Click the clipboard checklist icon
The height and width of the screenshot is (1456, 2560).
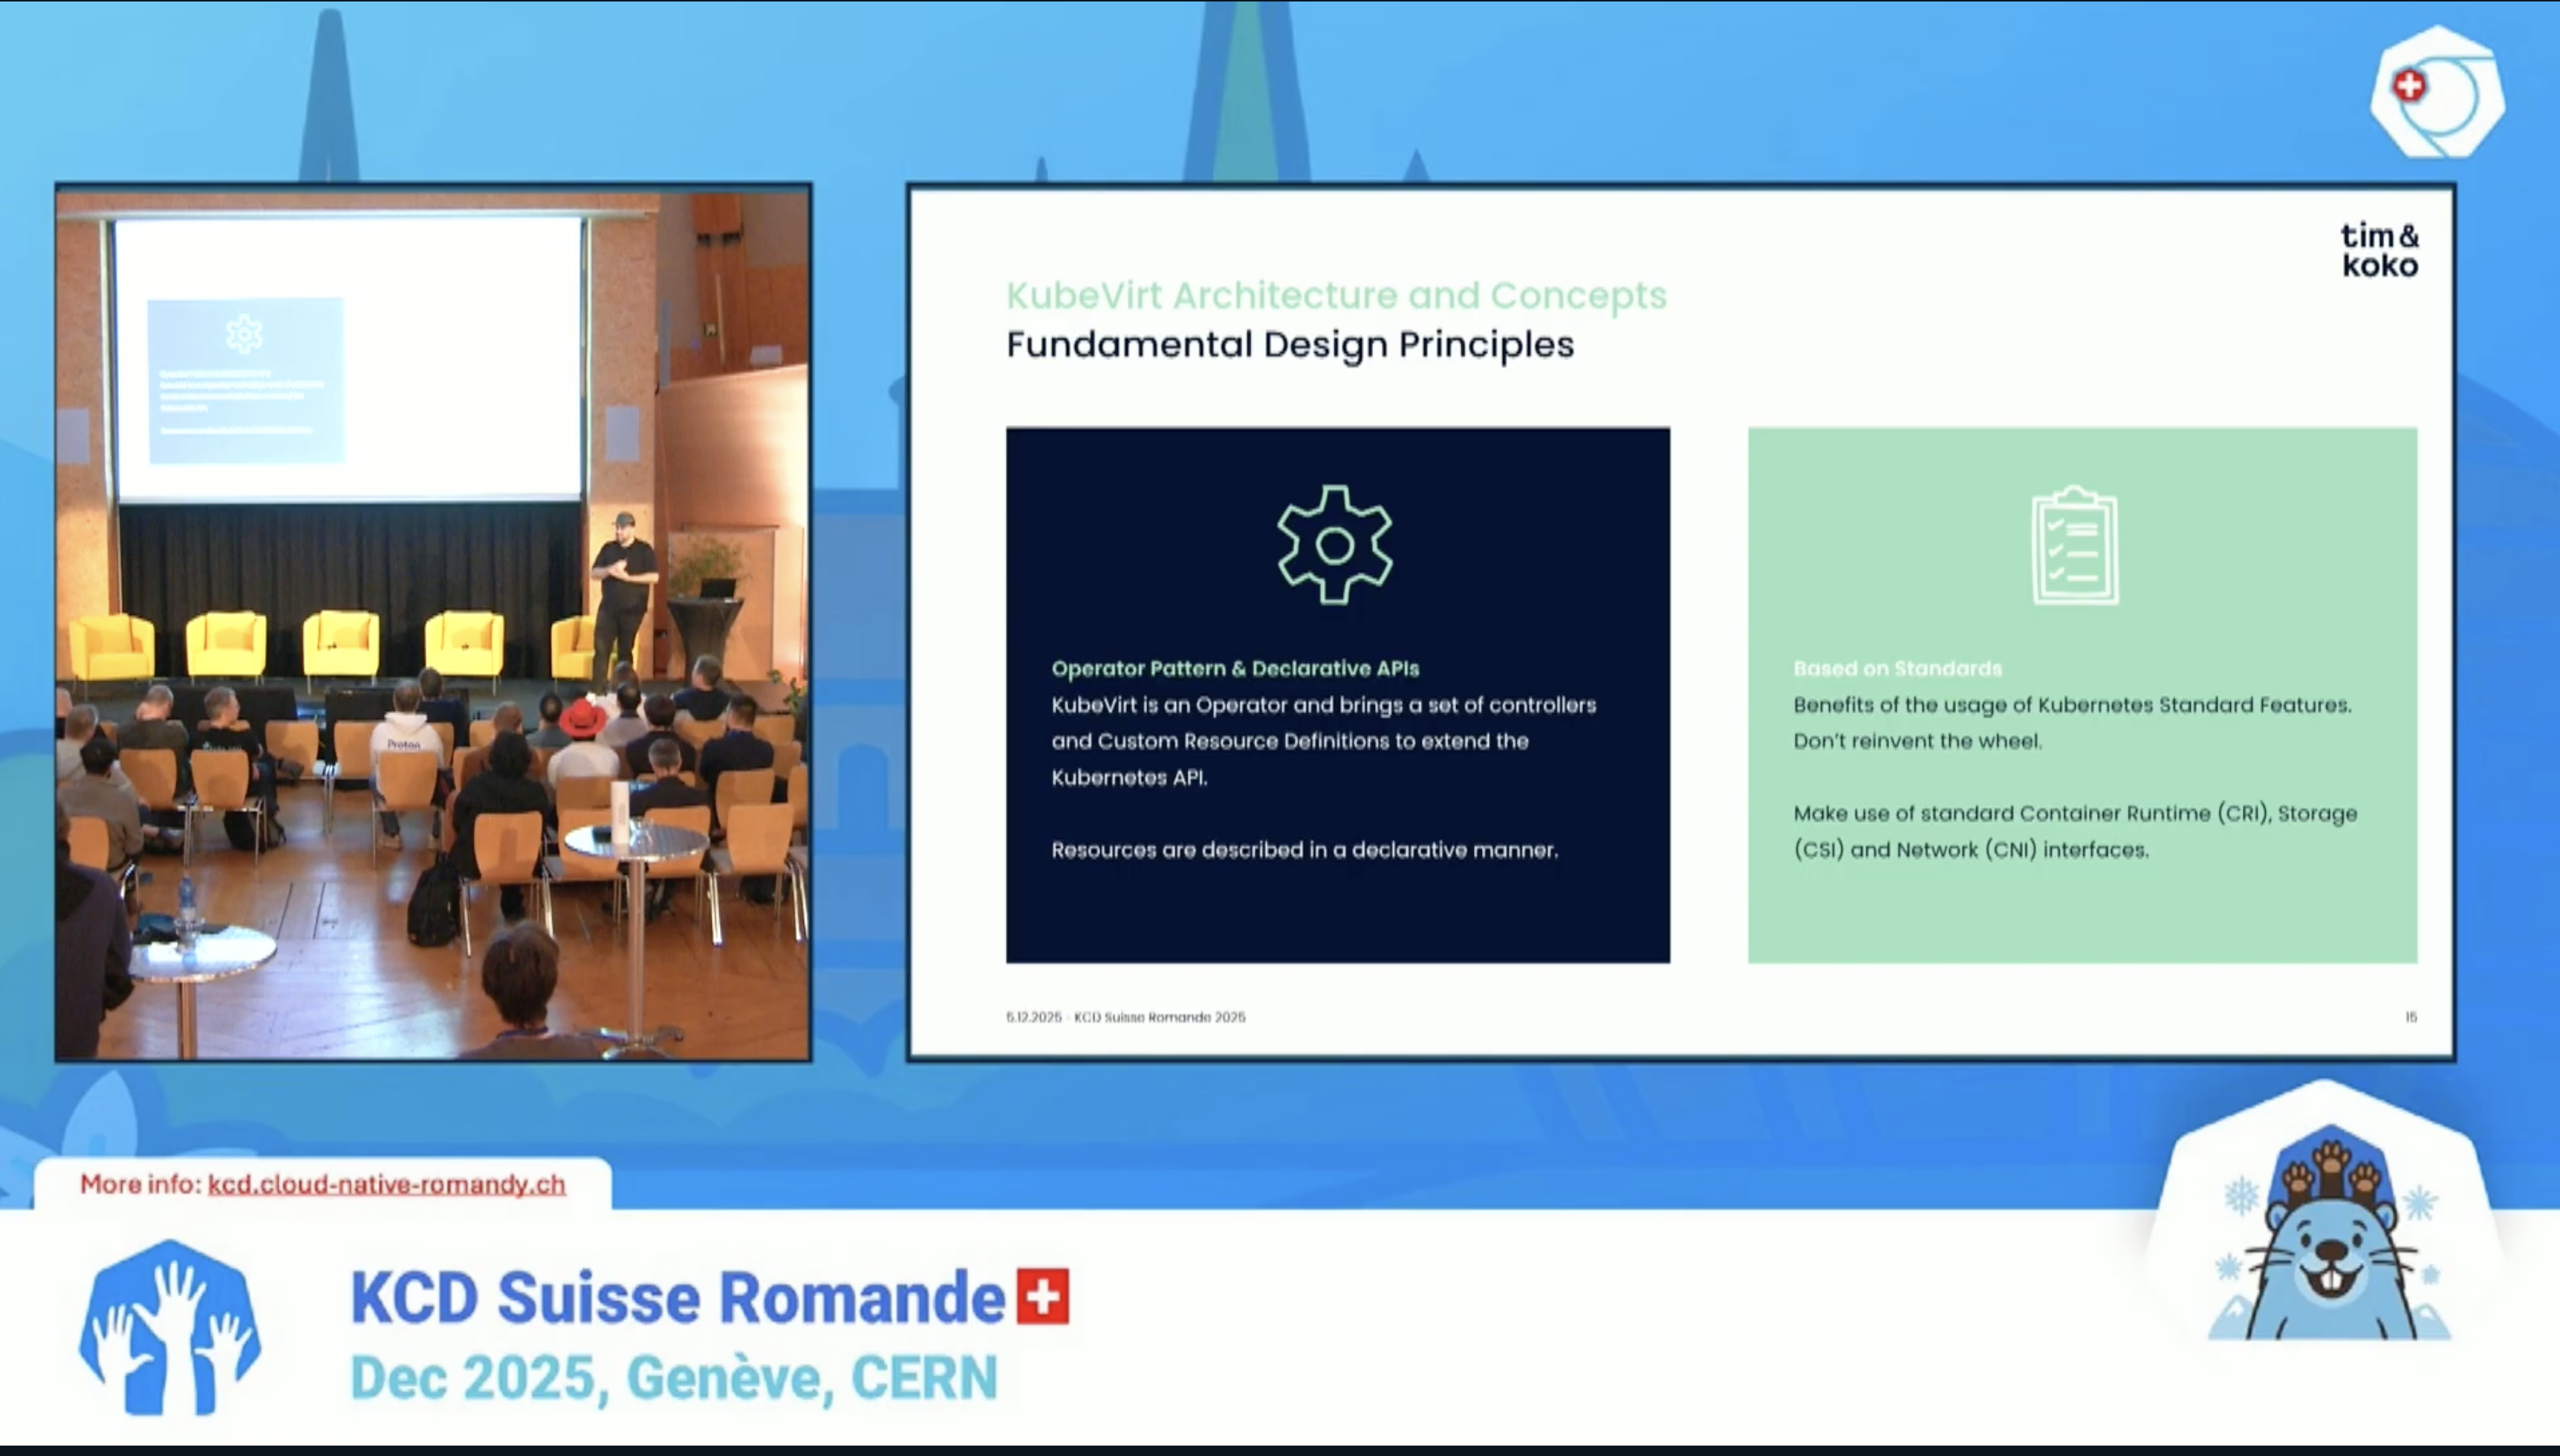[2075, 546]
